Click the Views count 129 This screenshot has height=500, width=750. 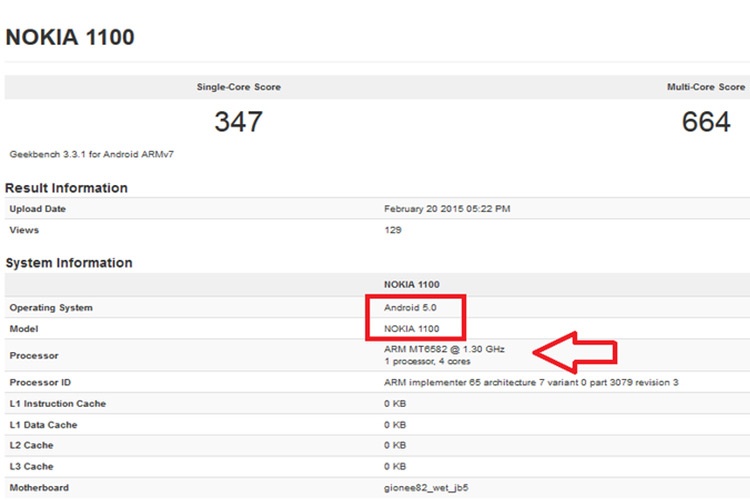click(393, 230)
